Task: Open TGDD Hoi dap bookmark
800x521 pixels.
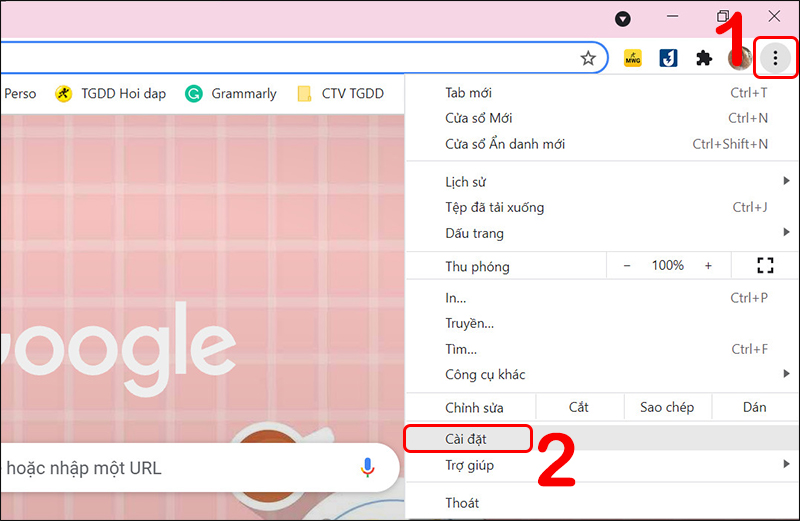Action: [111, 94]
